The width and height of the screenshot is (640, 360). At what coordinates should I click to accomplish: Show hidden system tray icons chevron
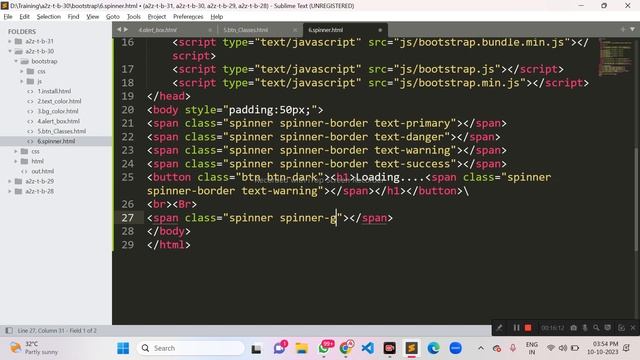(x=481, y=348)
